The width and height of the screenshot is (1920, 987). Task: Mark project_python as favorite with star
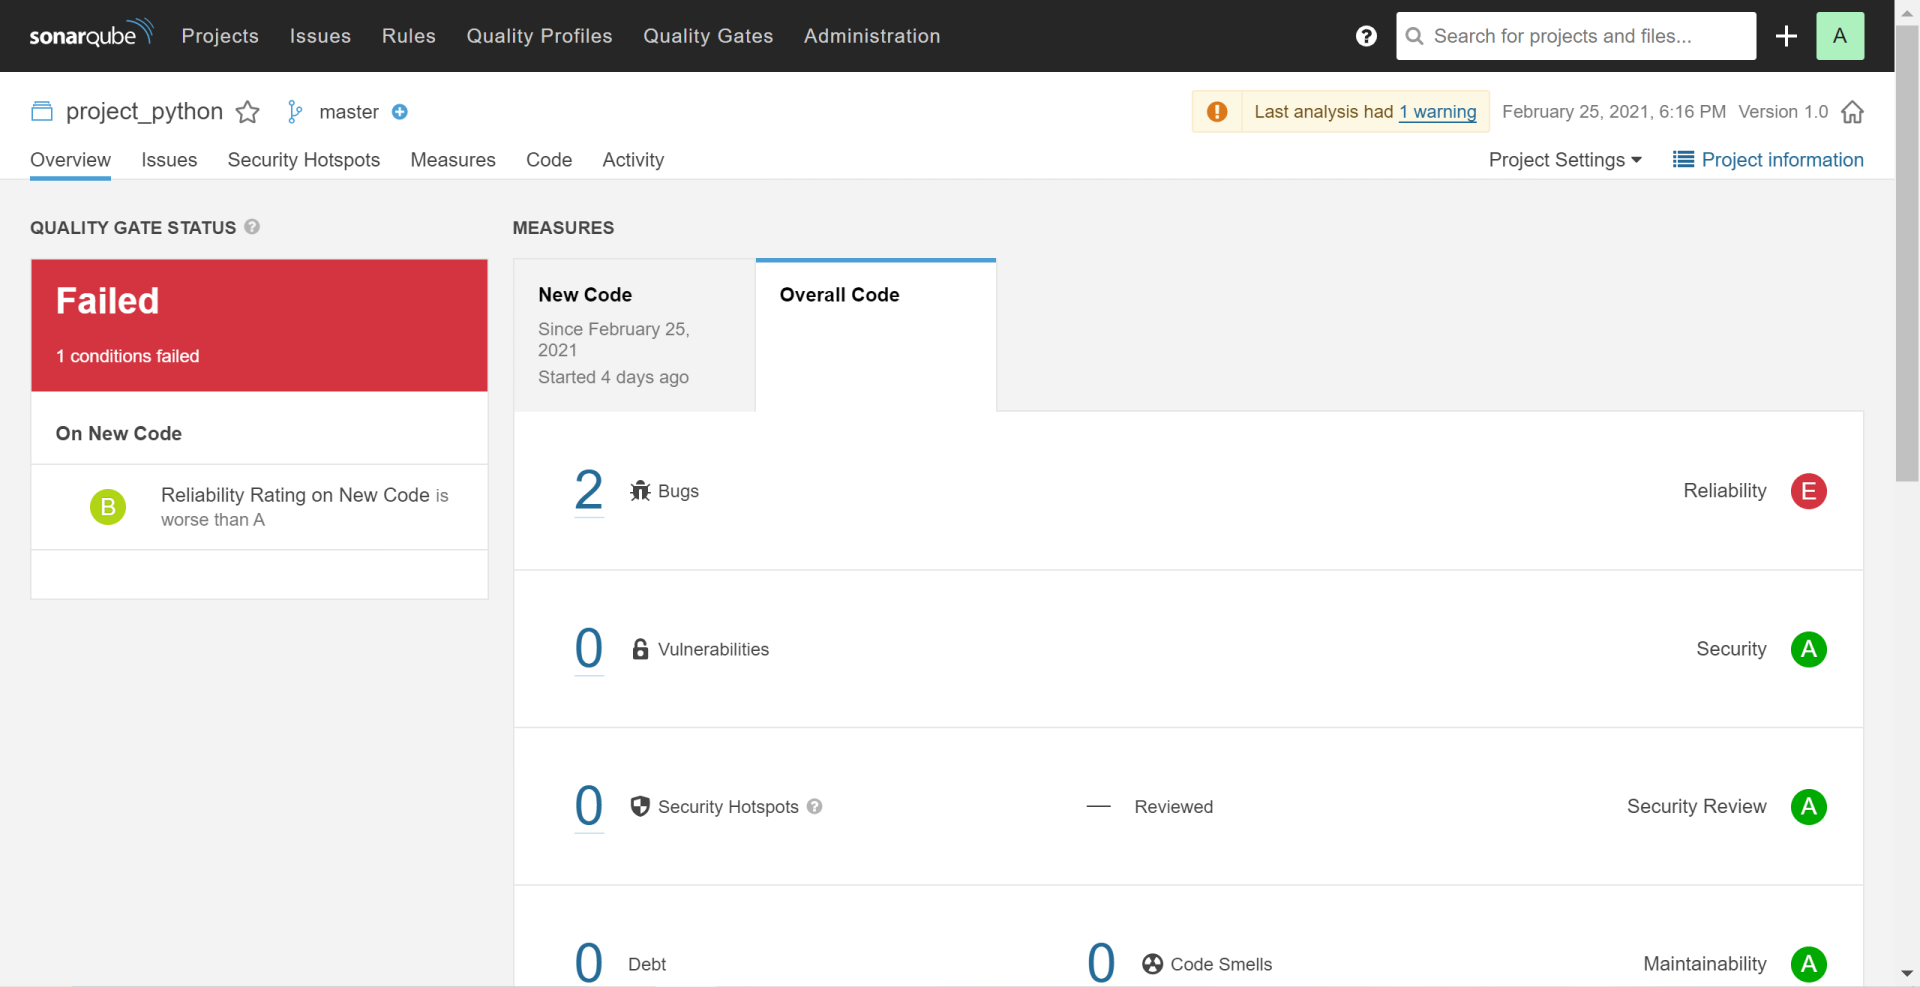pyautogui.click(x=247, y=112)
